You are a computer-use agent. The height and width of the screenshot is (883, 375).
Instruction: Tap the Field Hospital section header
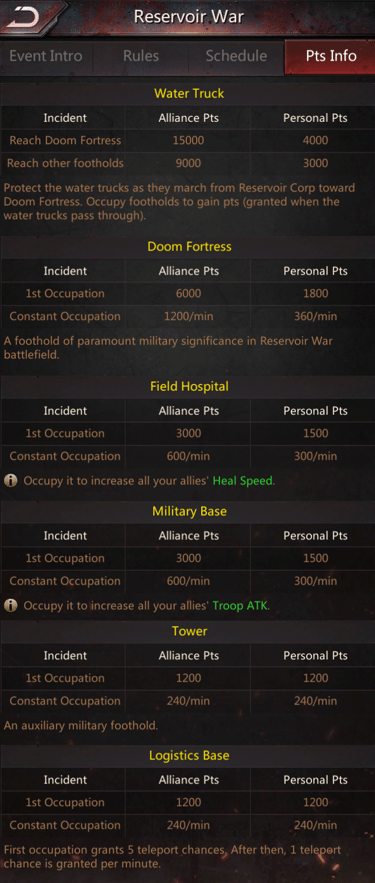click(189, 387)
